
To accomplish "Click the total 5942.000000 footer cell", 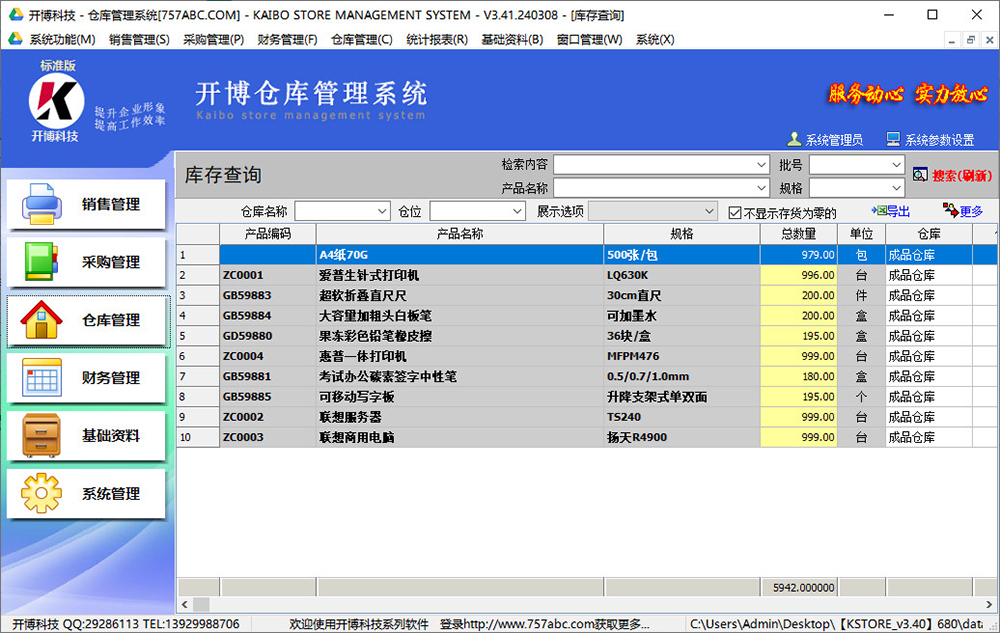I will pyautogui.click(x=799, y=587).
